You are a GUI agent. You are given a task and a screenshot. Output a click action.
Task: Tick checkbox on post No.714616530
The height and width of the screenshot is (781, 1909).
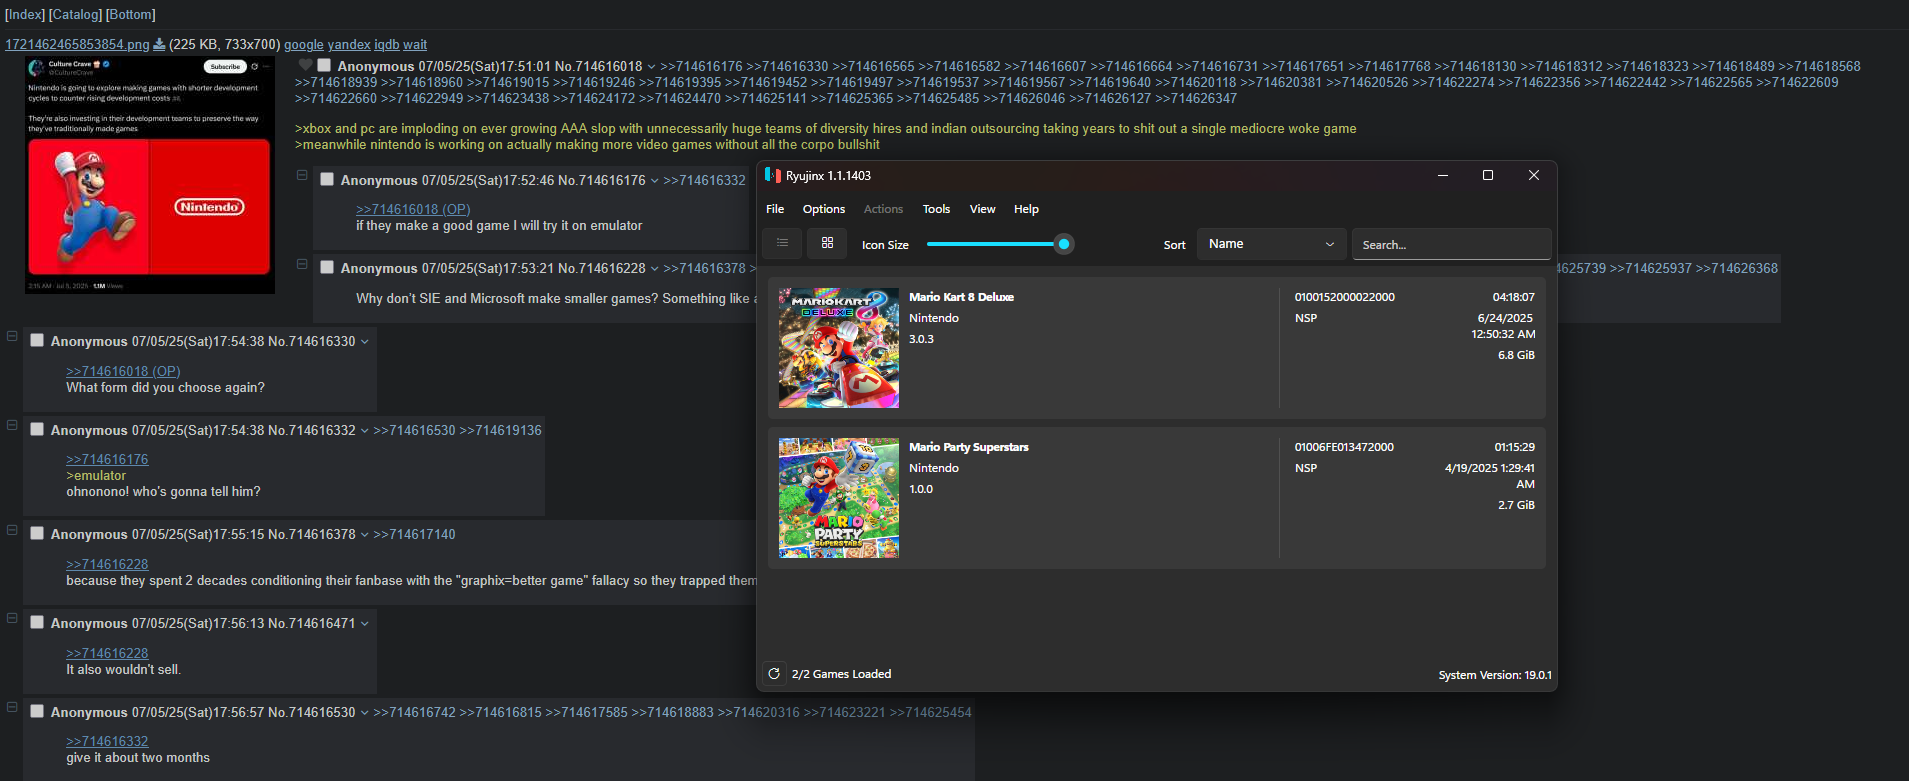37,711
